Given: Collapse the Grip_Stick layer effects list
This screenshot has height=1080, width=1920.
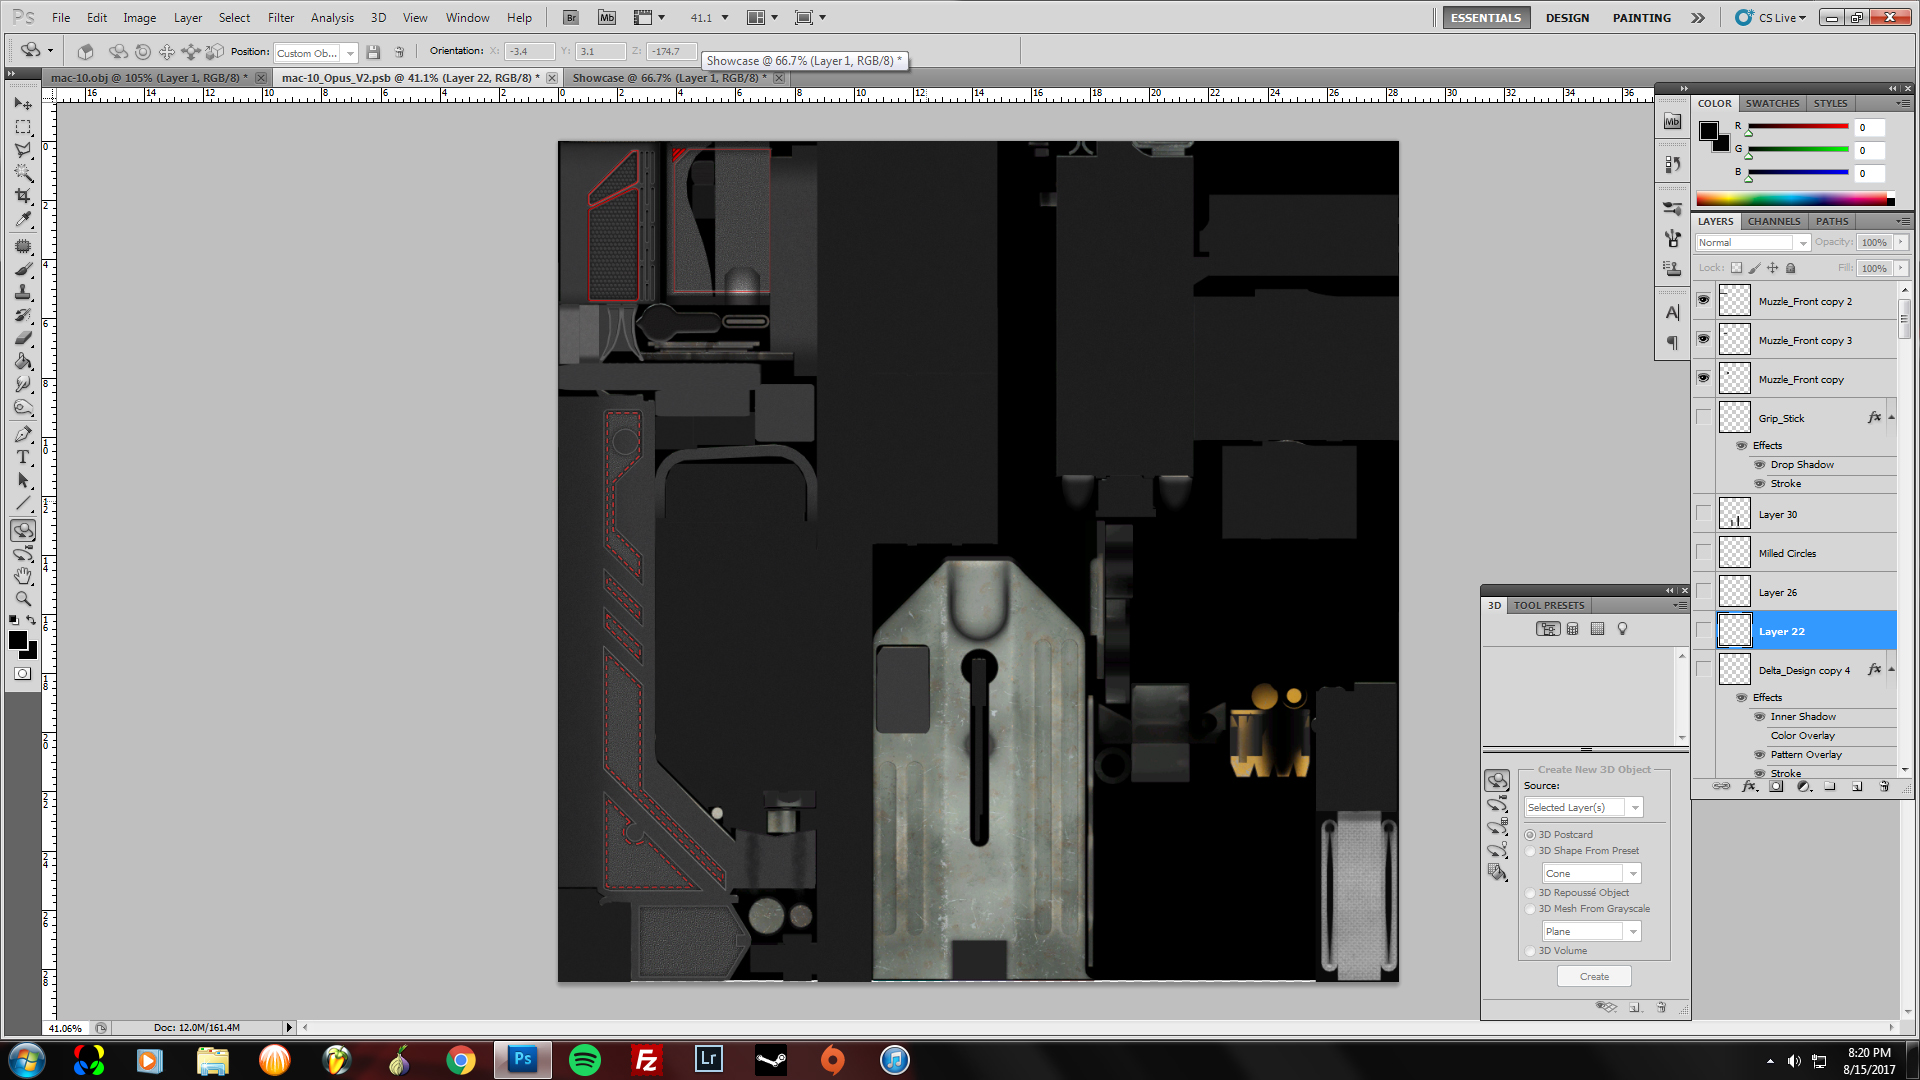Looking at the screenshot, I should [1891, 418].
